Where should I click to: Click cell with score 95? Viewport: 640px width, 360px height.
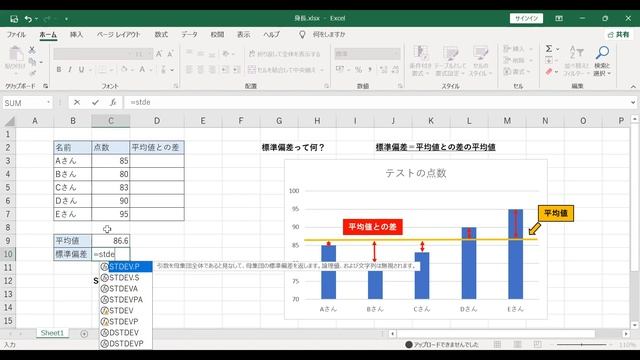click(111, 214)
